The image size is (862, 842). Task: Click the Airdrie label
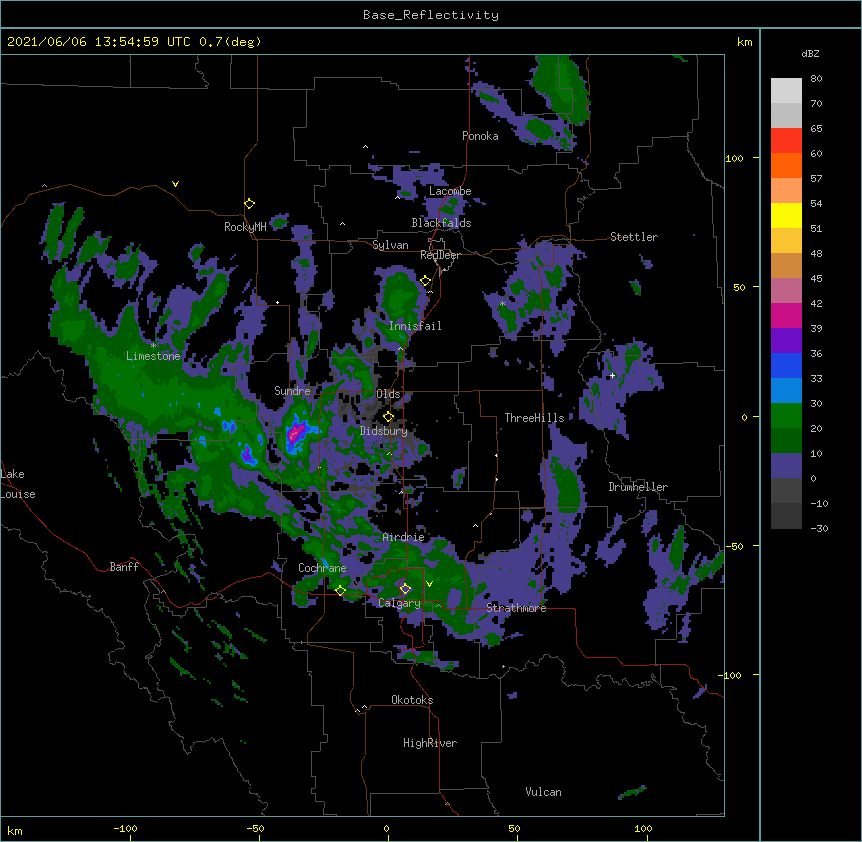tap(404, 537)
